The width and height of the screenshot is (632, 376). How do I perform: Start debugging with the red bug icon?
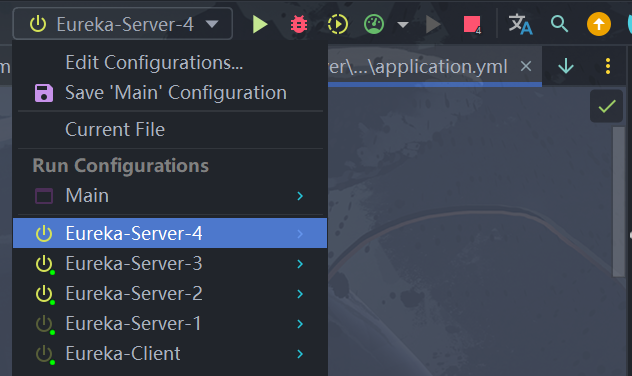(299, 24)
